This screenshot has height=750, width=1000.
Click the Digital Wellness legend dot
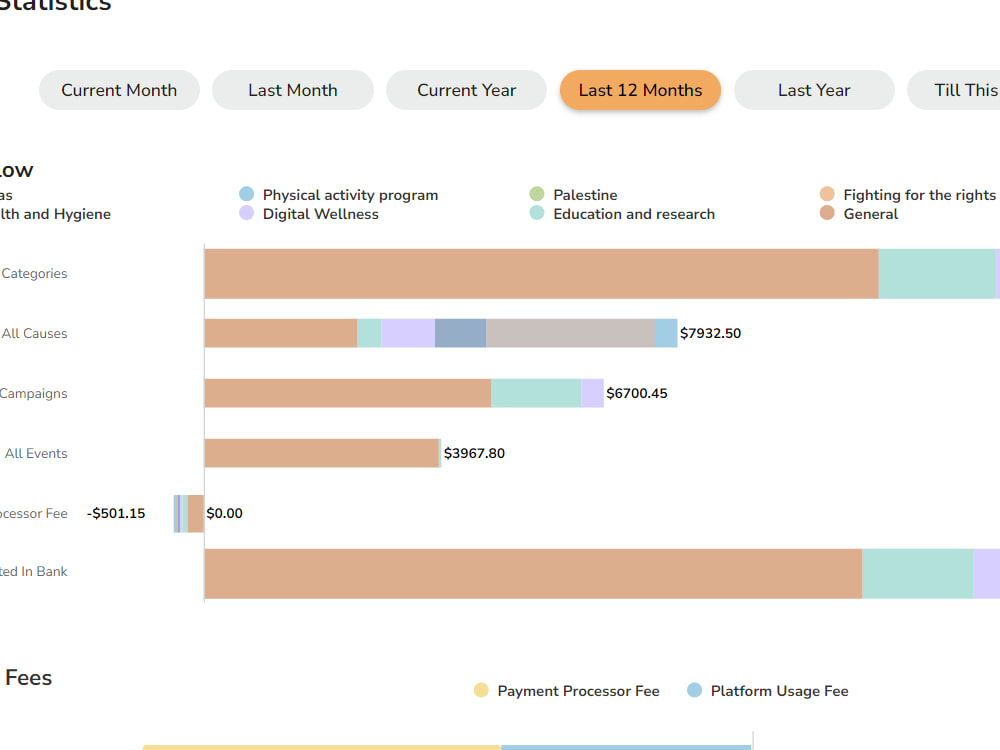246,213
